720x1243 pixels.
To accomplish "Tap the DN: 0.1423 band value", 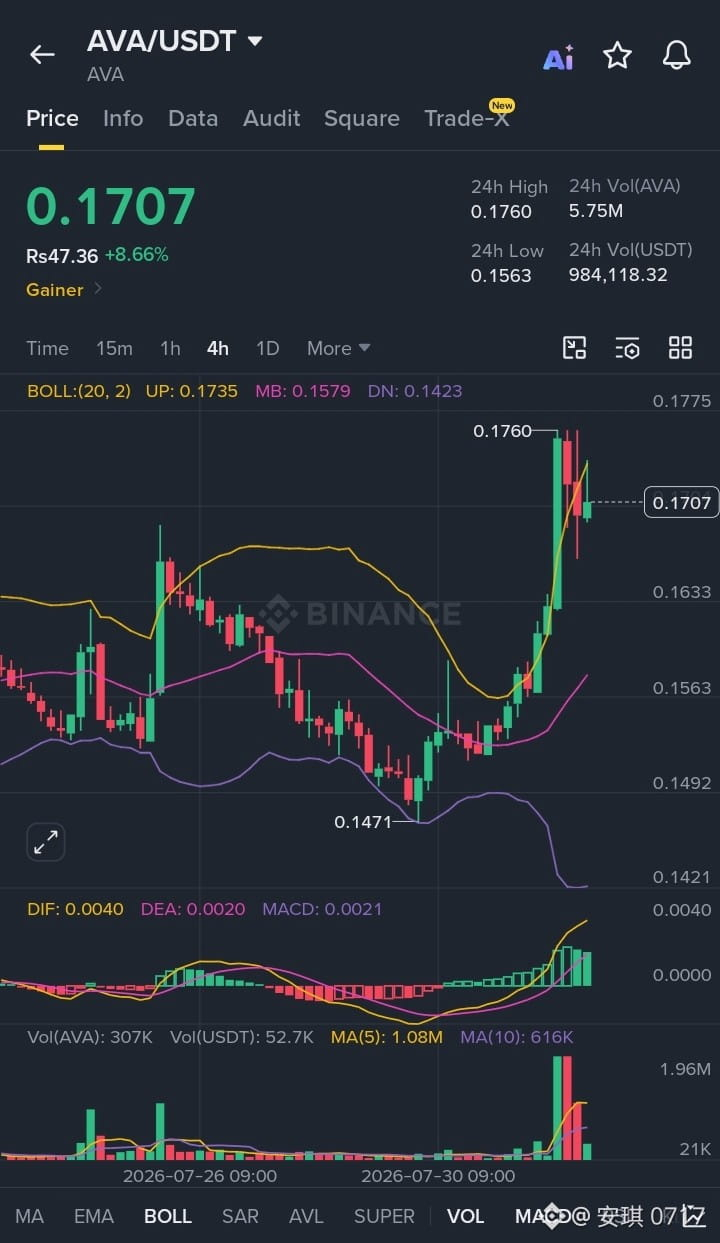I will click(415, 391).
